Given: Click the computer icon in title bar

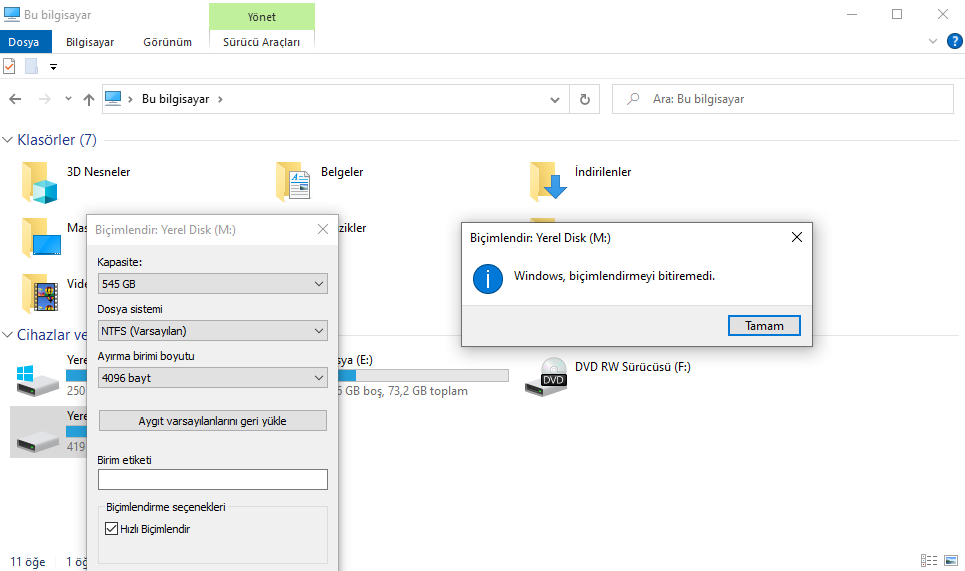Looking at the screenshot, I should [x=12, y=14].
